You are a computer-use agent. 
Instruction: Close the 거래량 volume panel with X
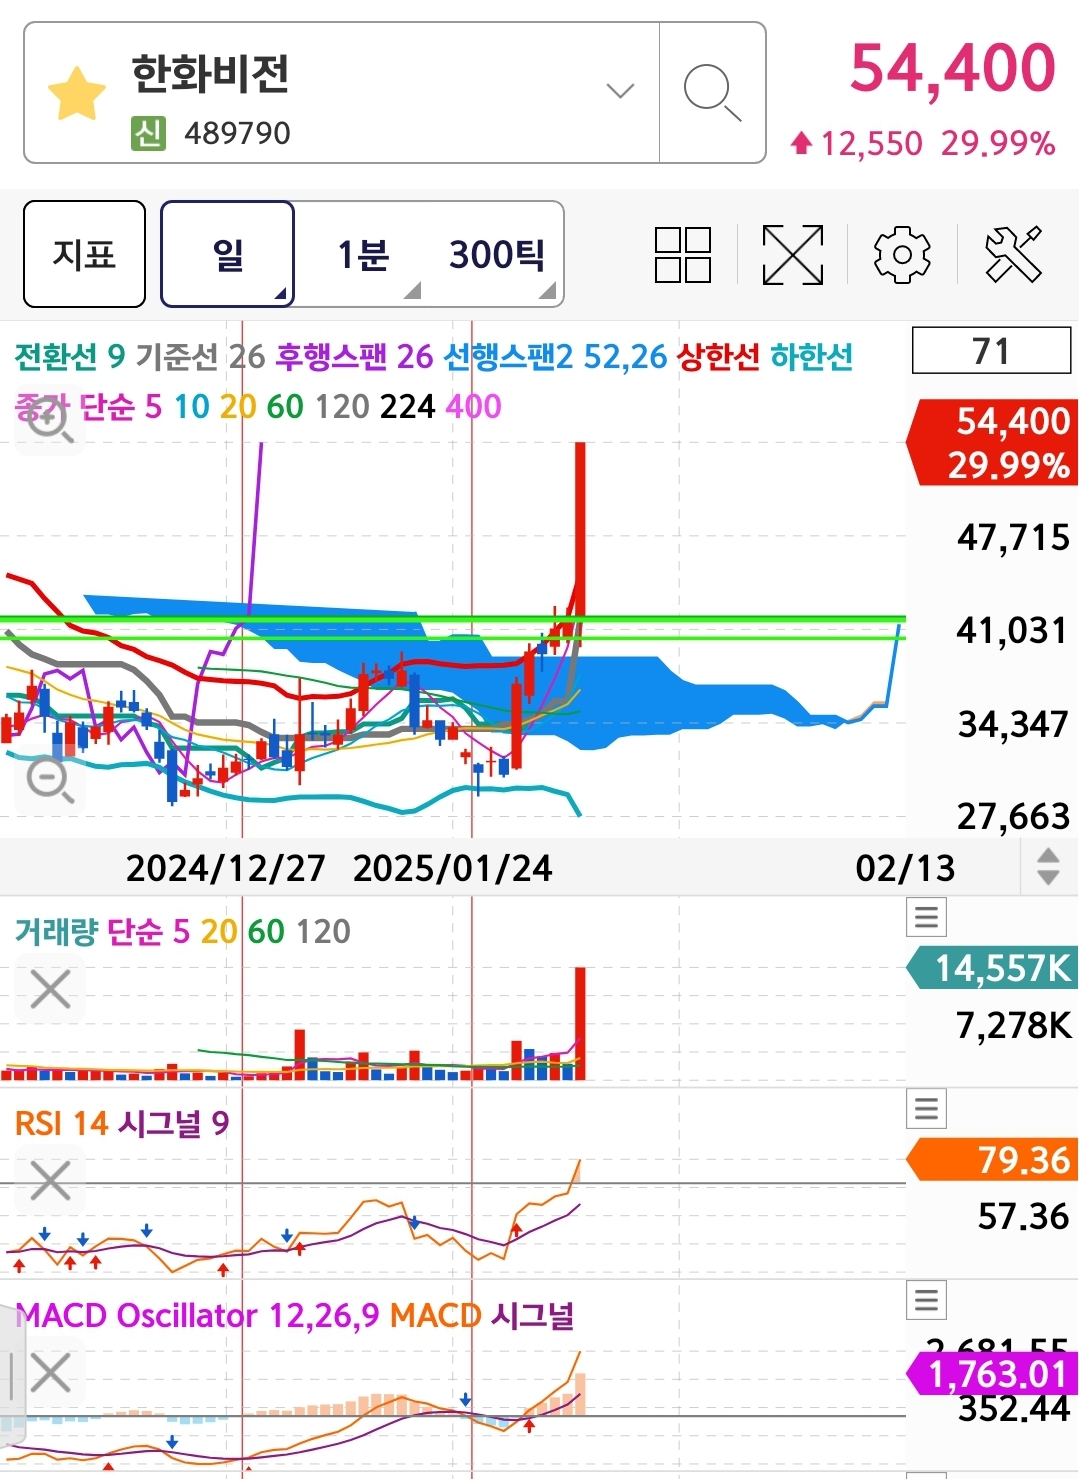pyautogui.click(x=50, y=989)
